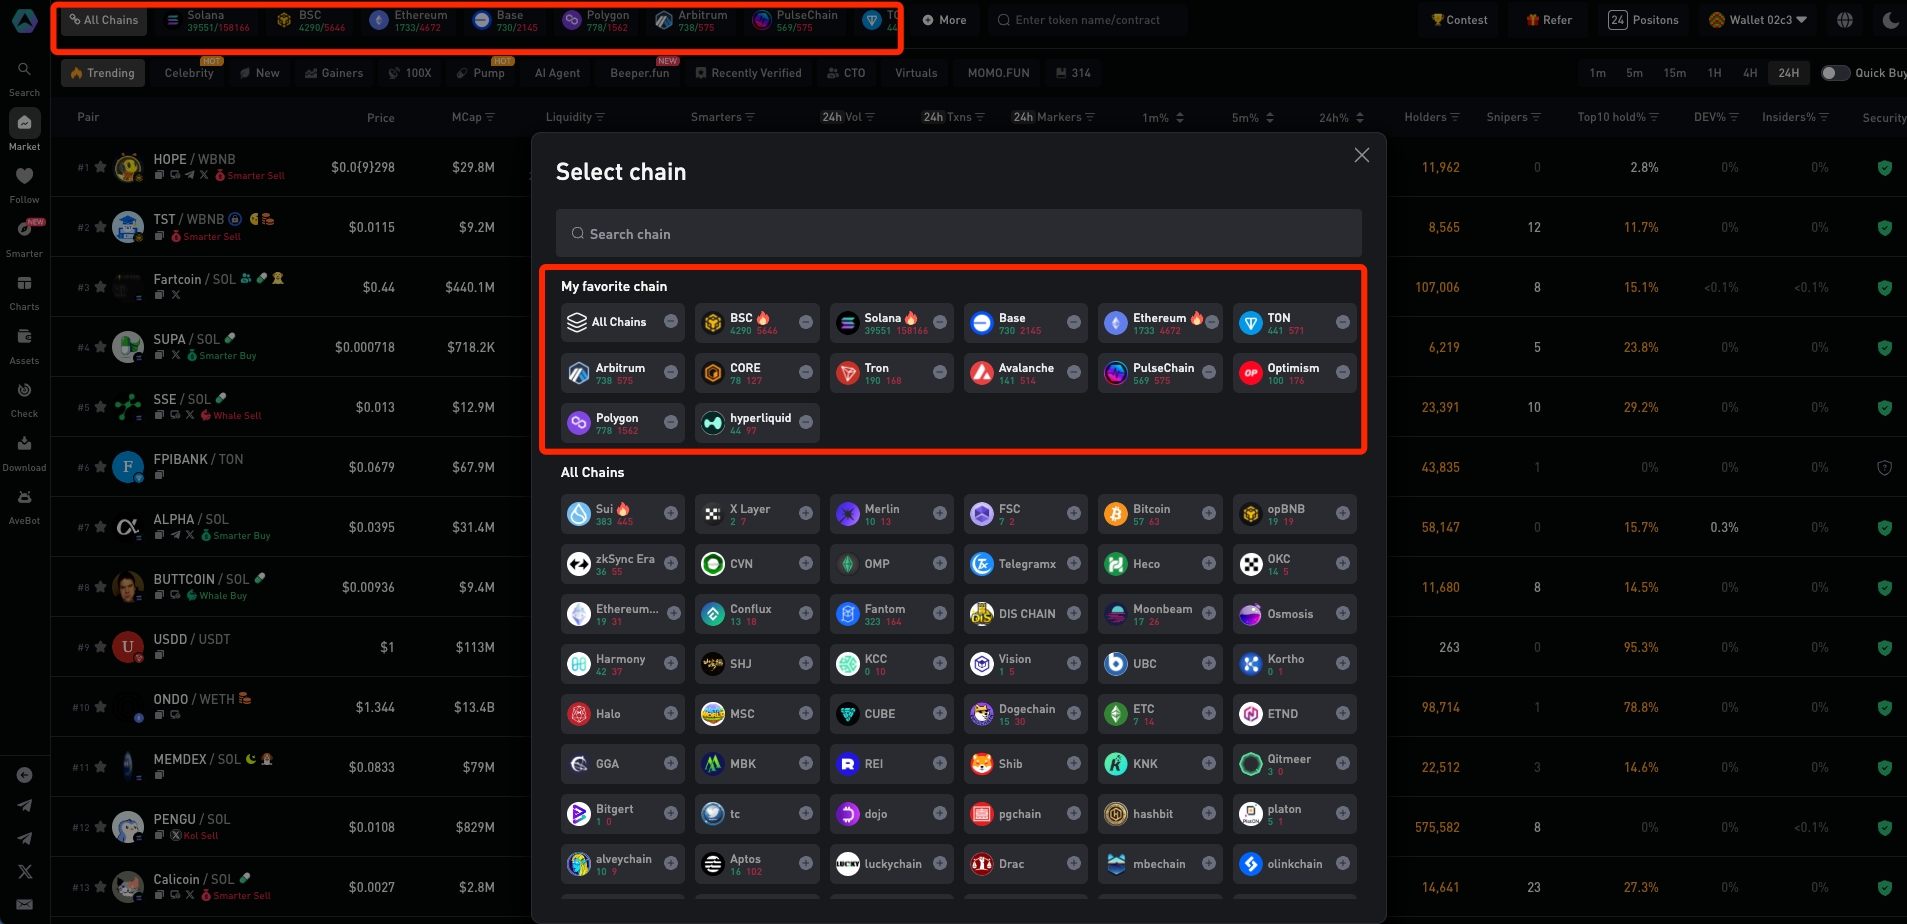Open Charts from the left sidebar
1907x924 pixels.
coord(24,284)
